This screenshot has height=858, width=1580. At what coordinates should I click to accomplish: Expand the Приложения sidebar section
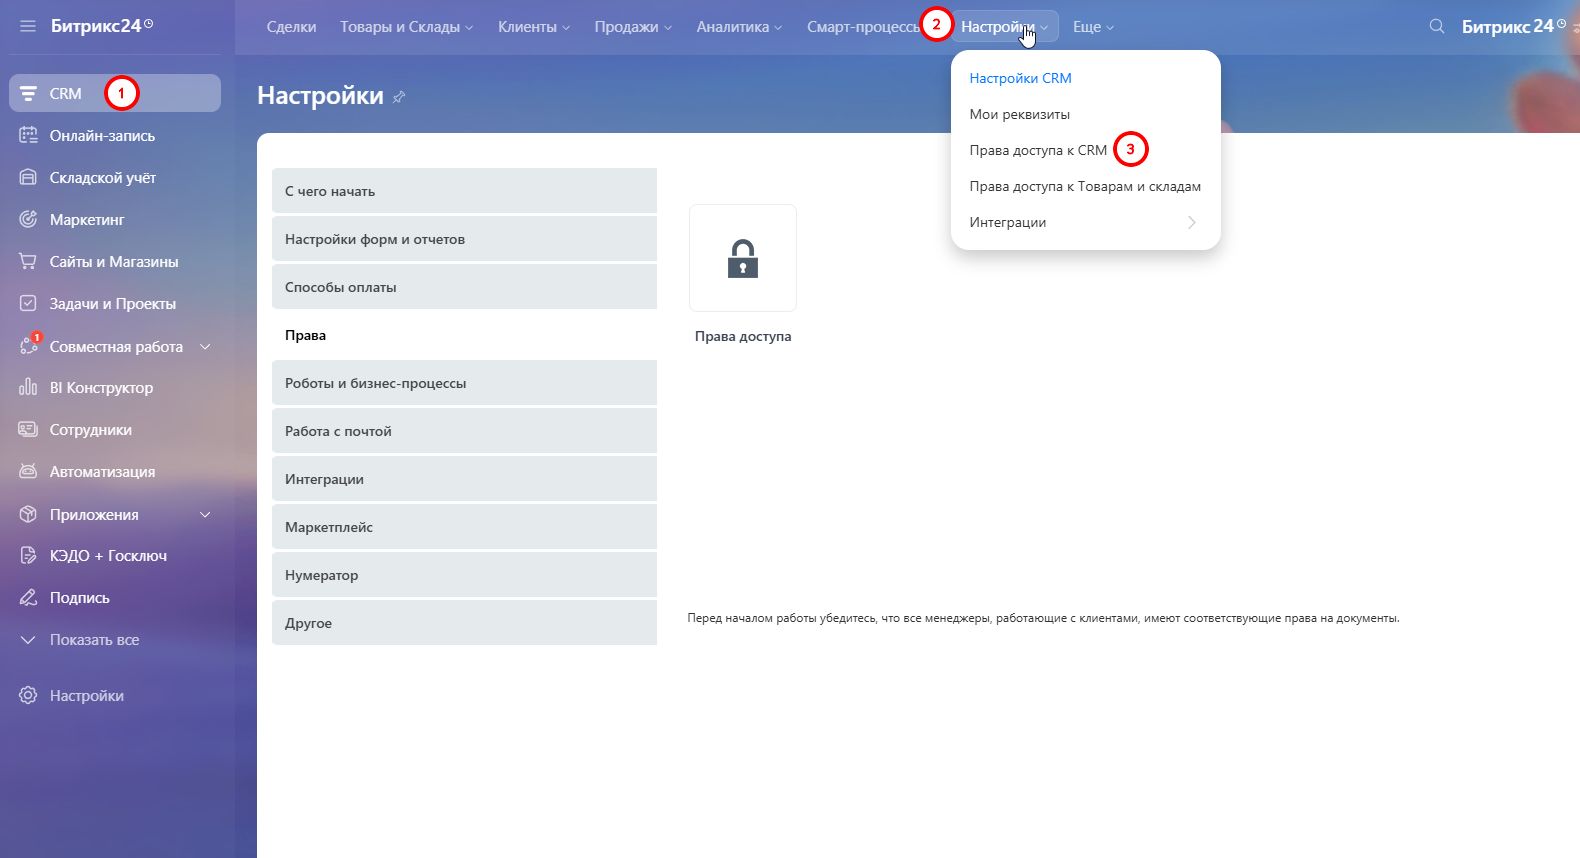point(205,514)
